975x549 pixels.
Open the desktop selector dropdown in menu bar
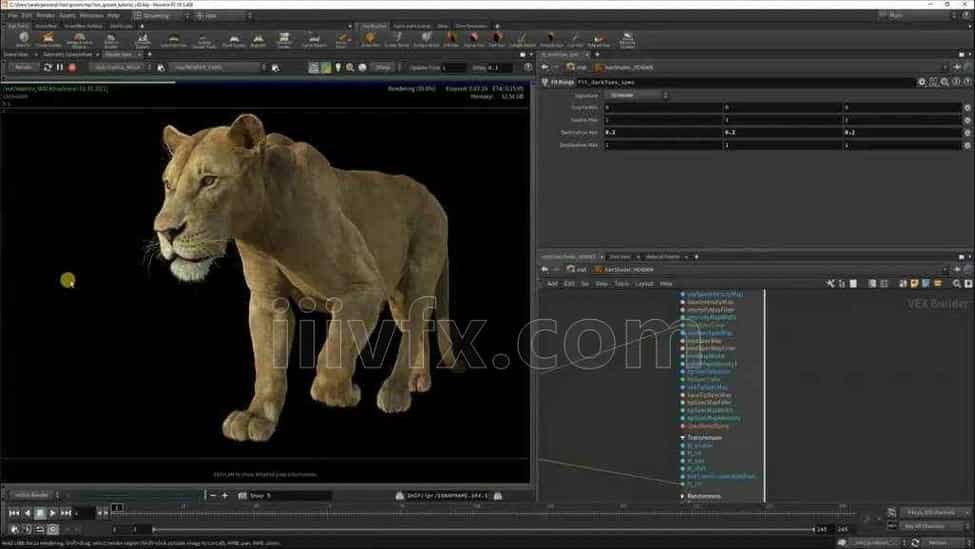(160, 16)
